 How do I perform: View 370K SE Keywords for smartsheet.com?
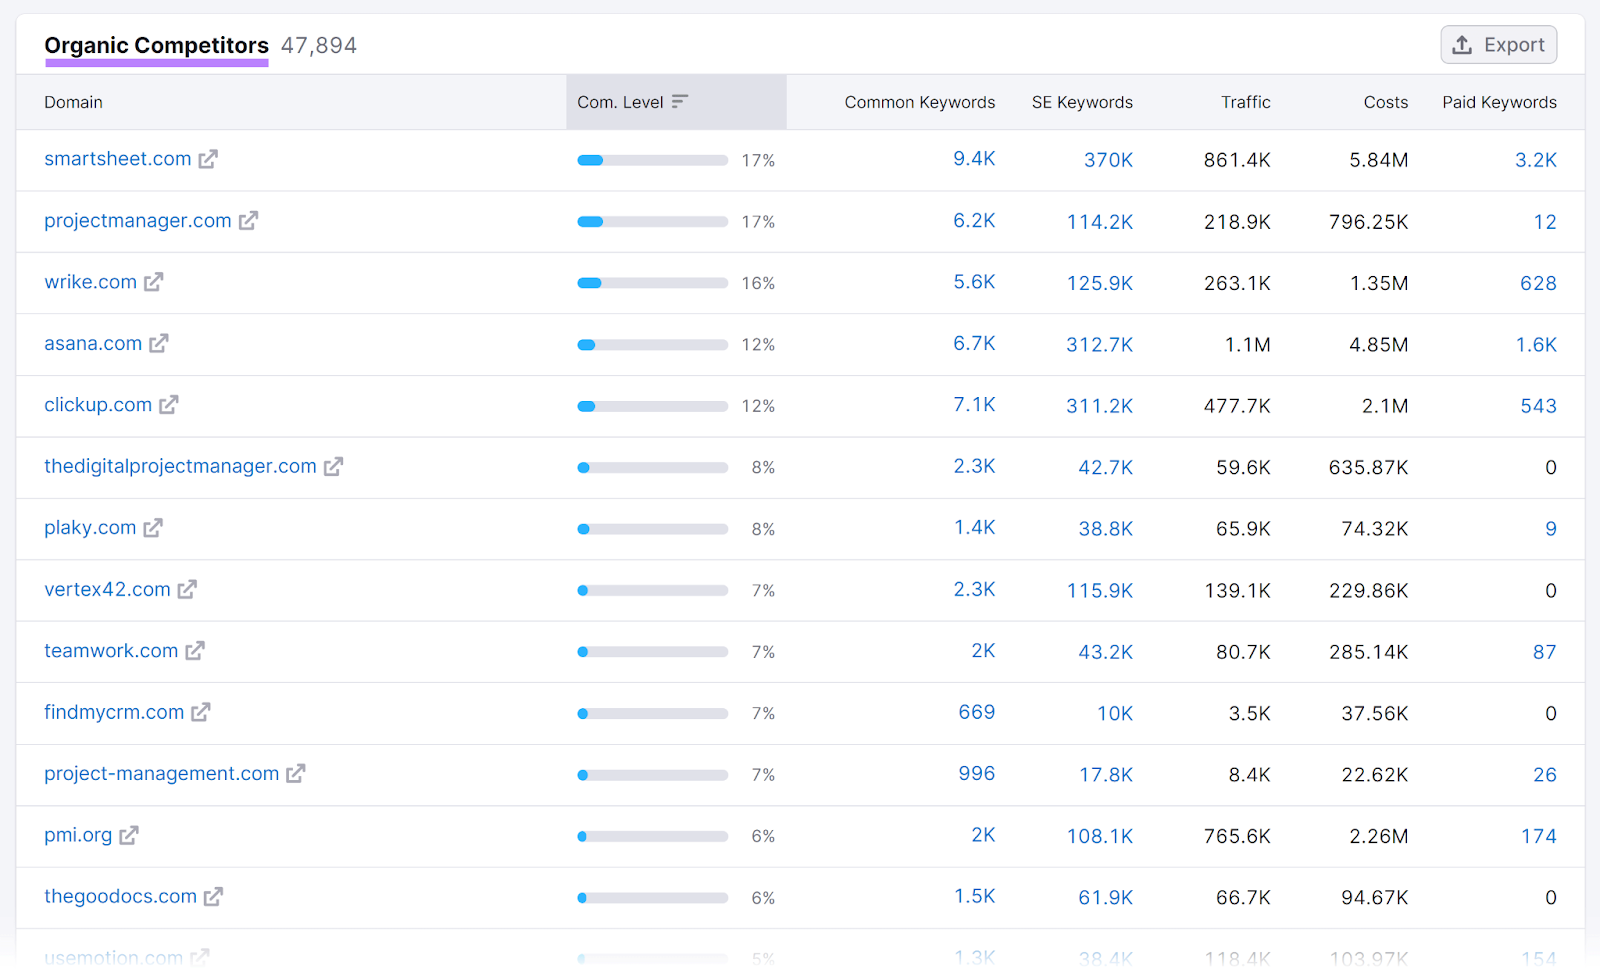point(1108,159)
